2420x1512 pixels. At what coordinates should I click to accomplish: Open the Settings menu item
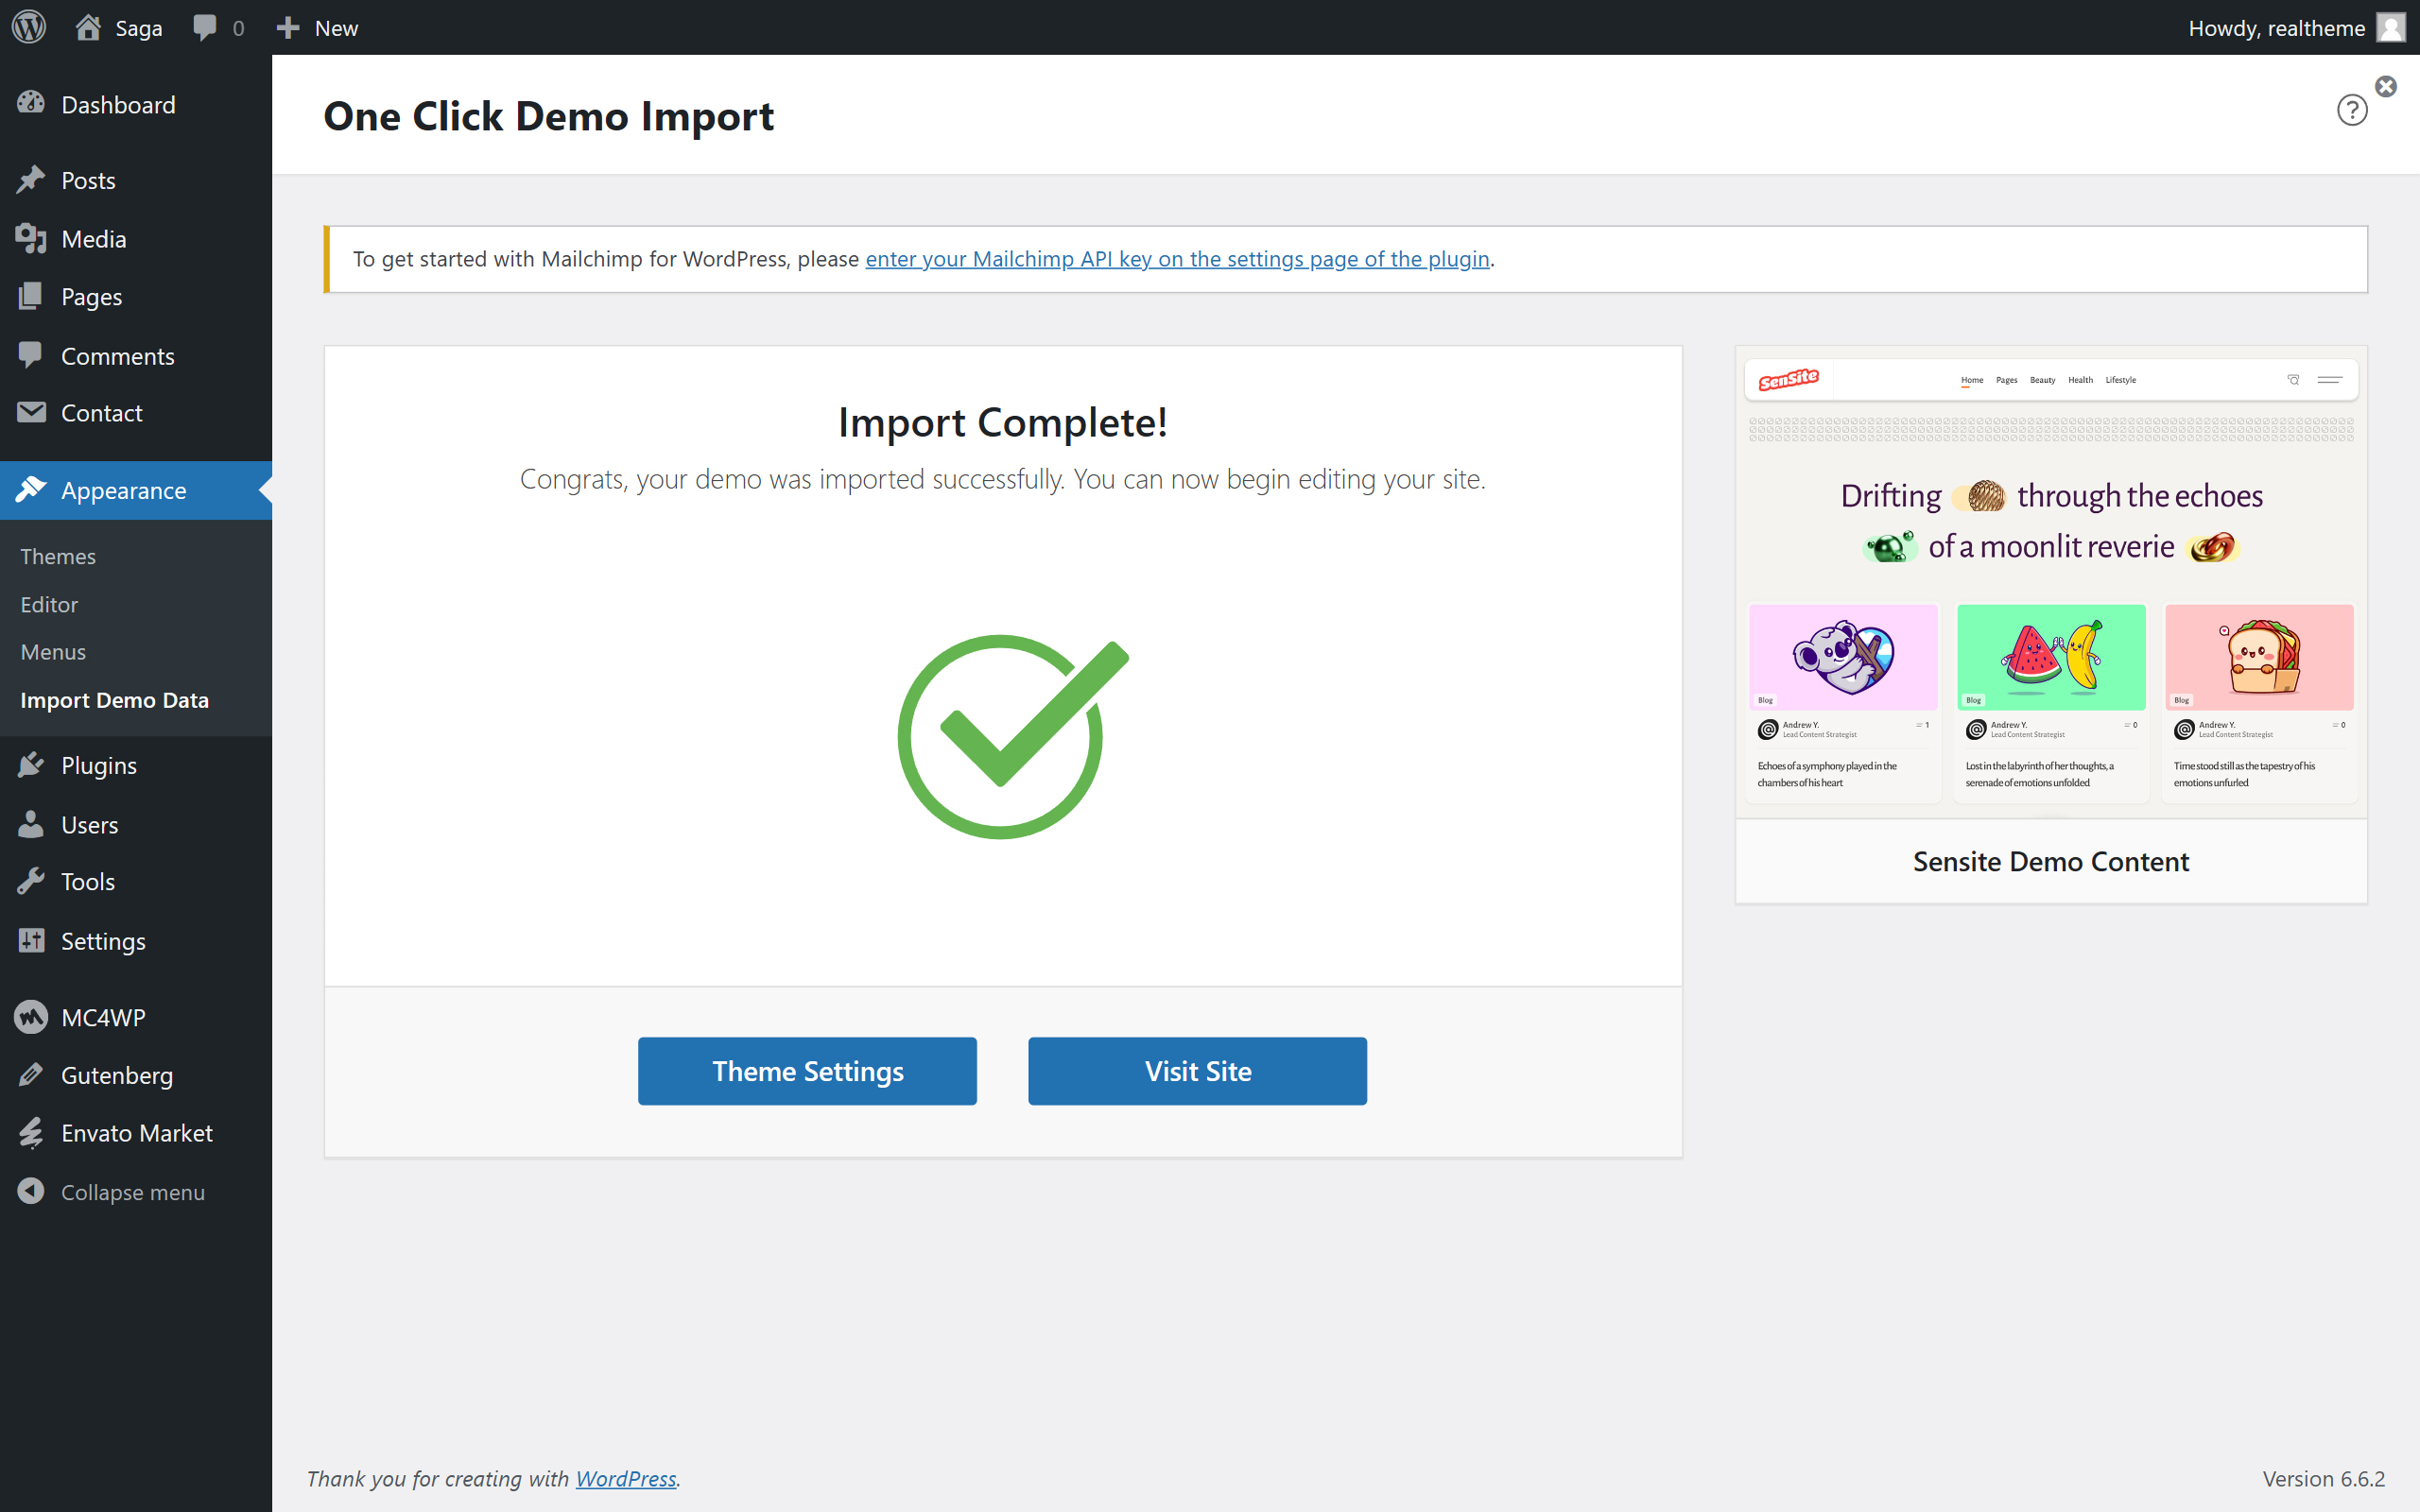coord(103,941)
